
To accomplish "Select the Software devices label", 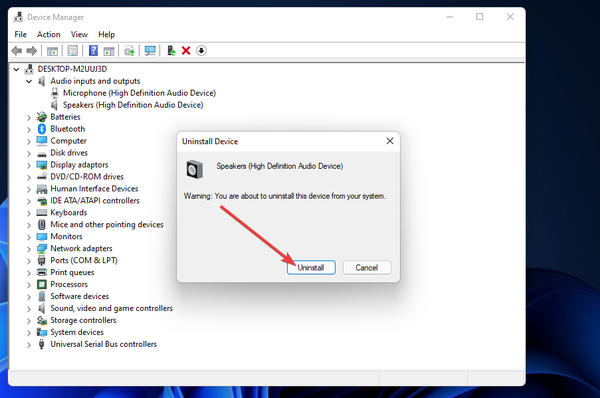I will 80,296.
